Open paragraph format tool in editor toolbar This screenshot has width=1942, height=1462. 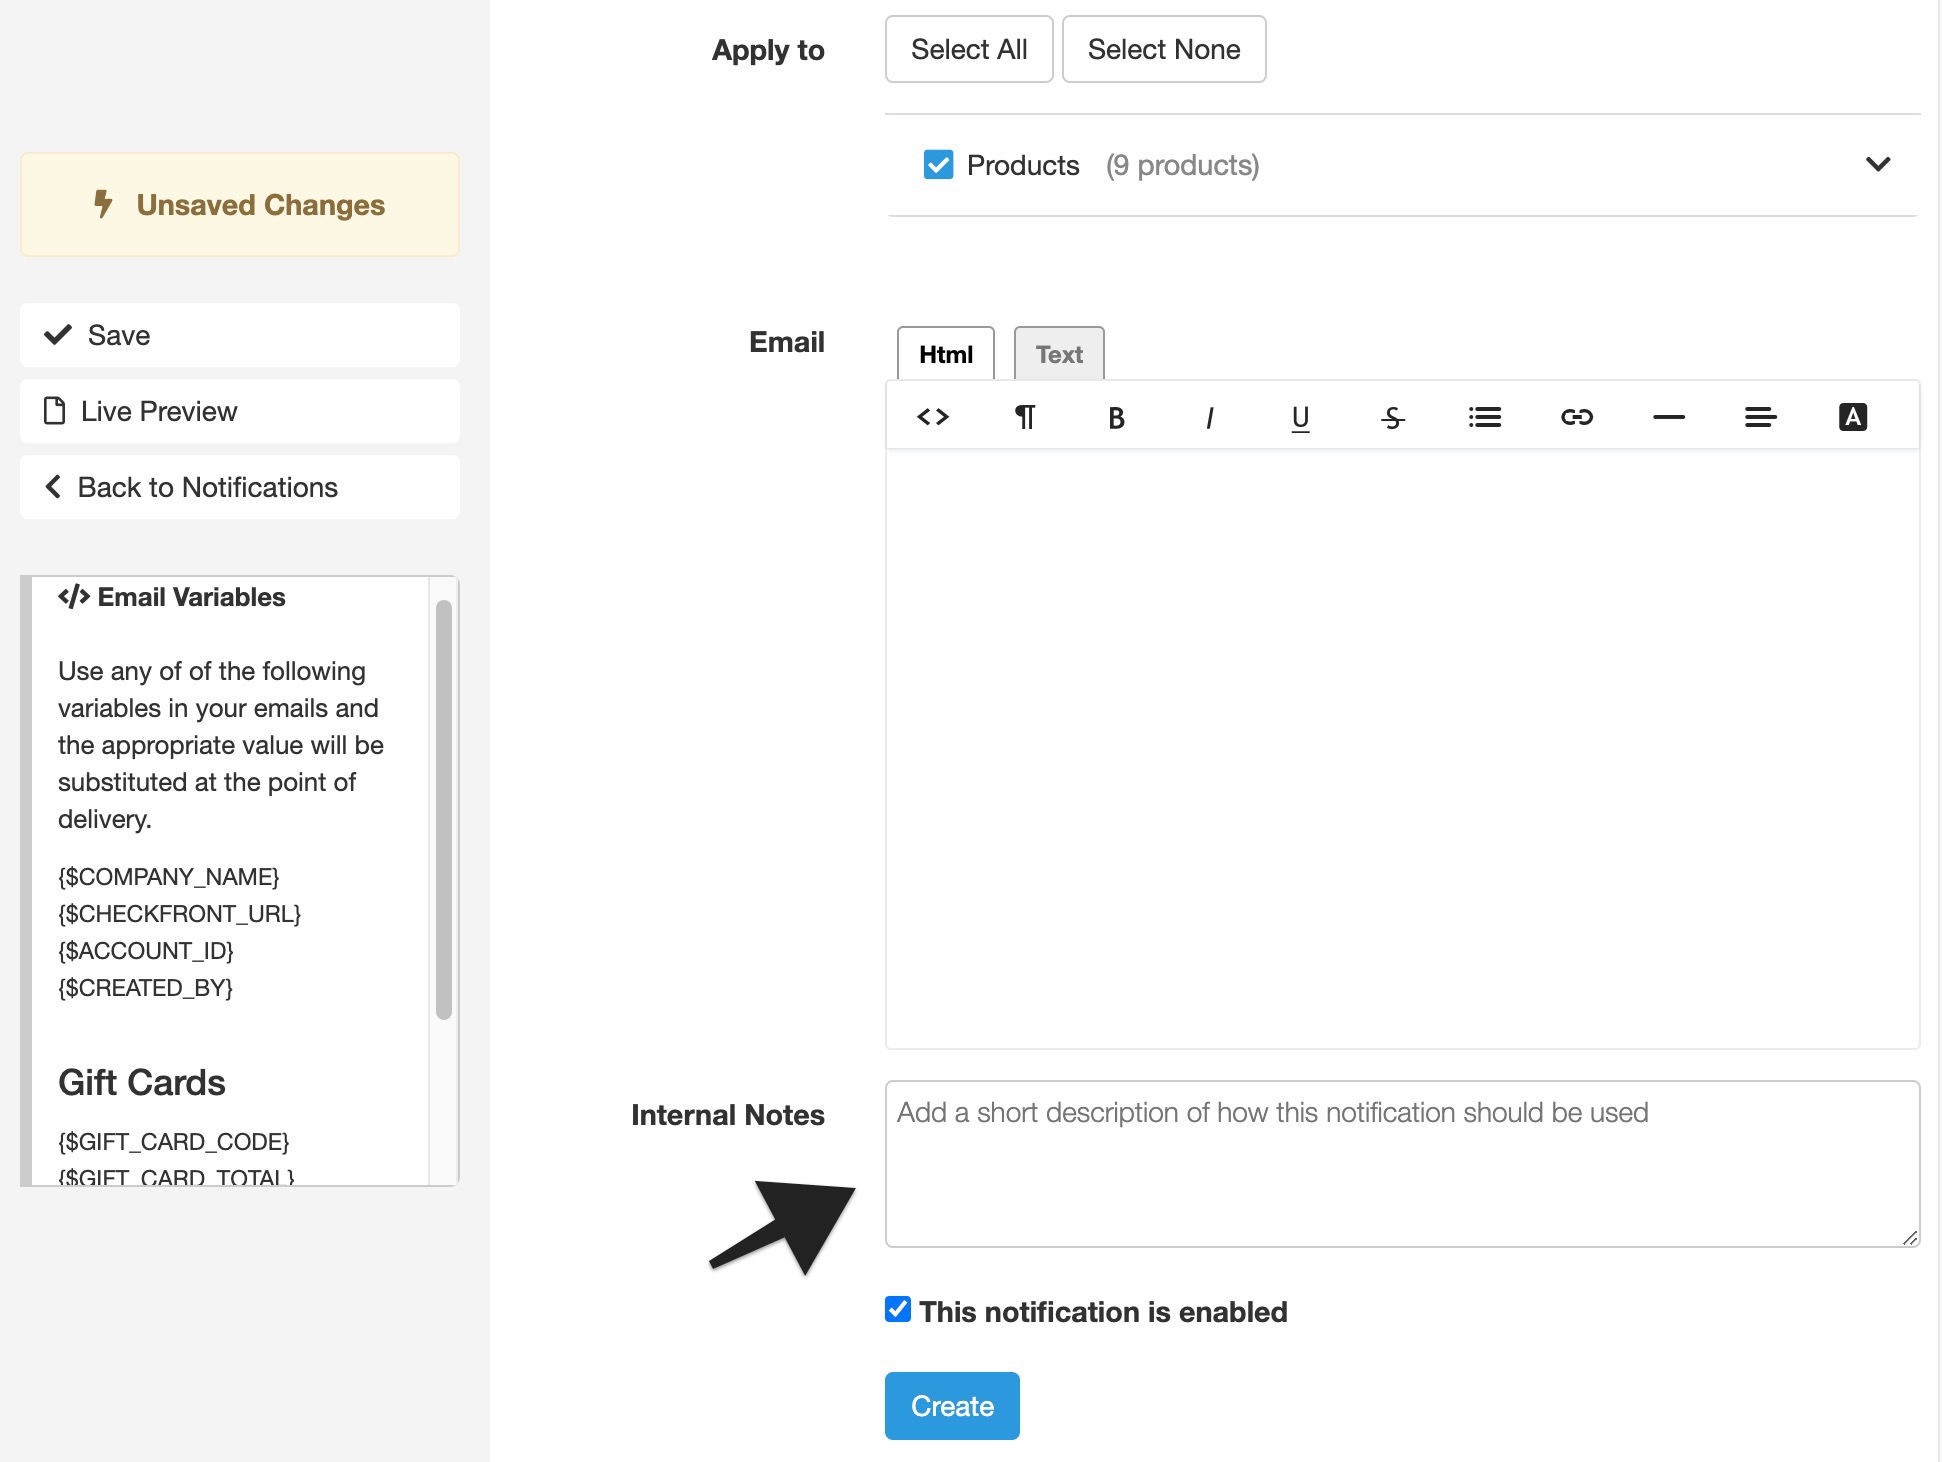1025,417
